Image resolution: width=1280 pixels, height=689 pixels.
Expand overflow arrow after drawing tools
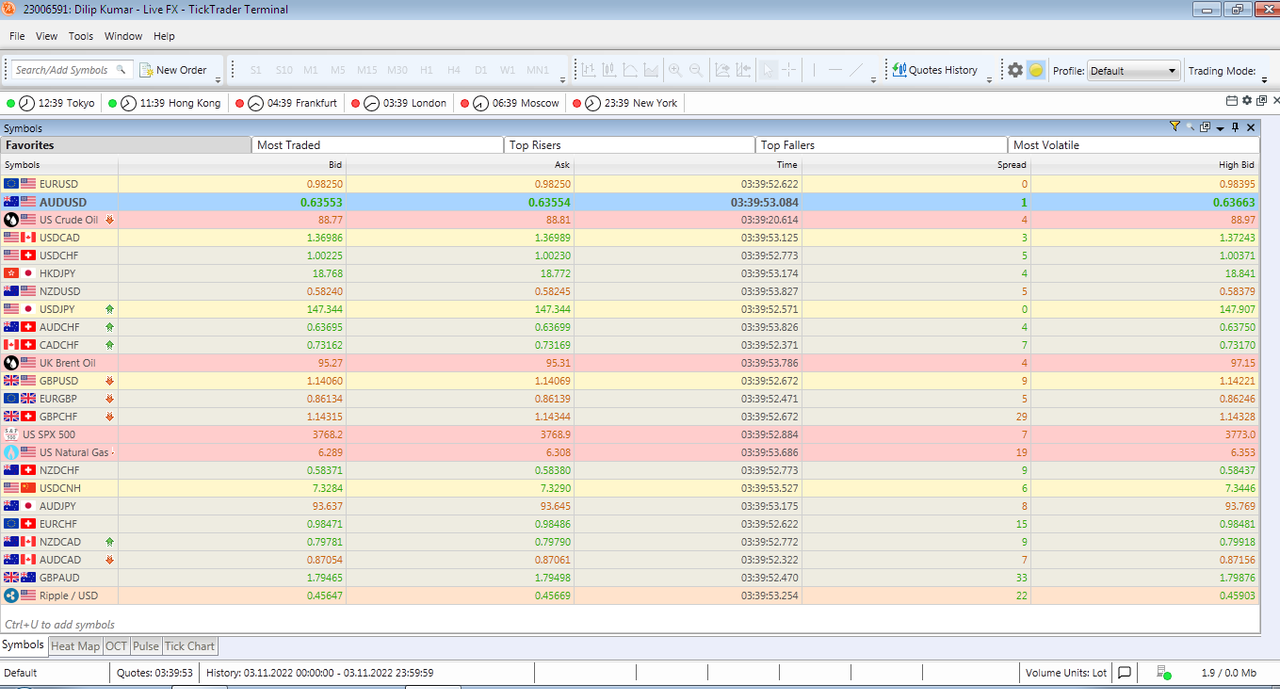point(874,78)
